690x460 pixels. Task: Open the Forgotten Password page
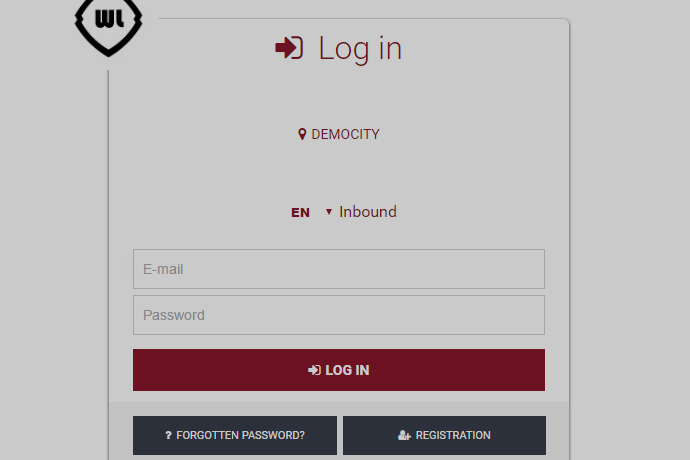coord(235,436)
